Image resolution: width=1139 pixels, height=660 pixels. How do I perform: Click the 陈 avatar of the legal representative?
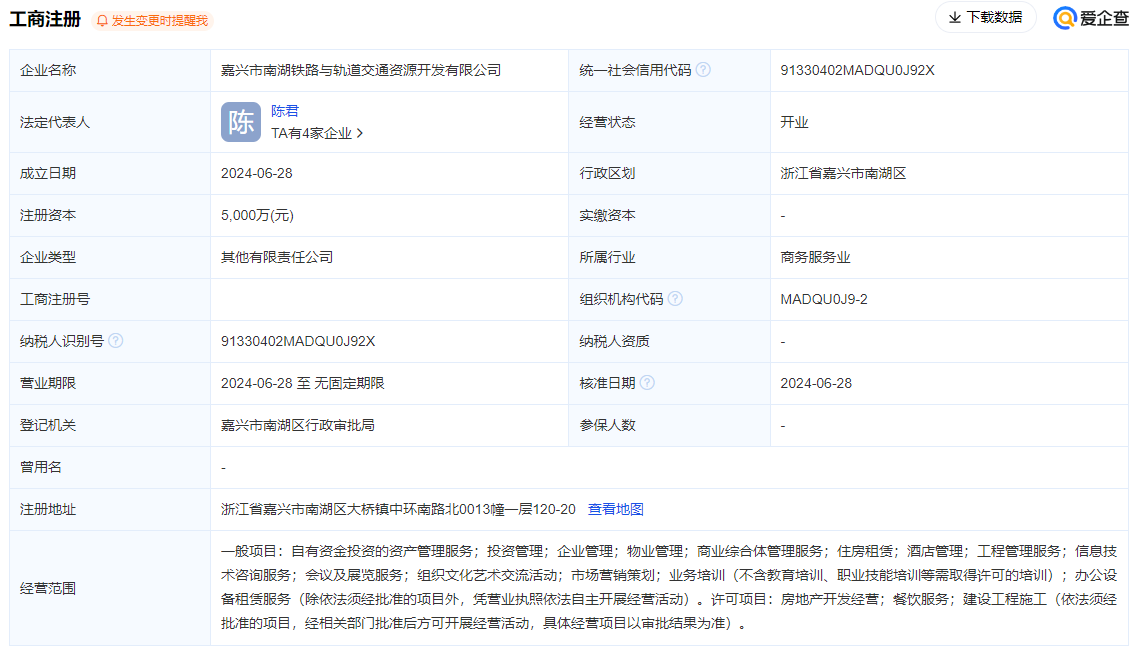(241, 121)
